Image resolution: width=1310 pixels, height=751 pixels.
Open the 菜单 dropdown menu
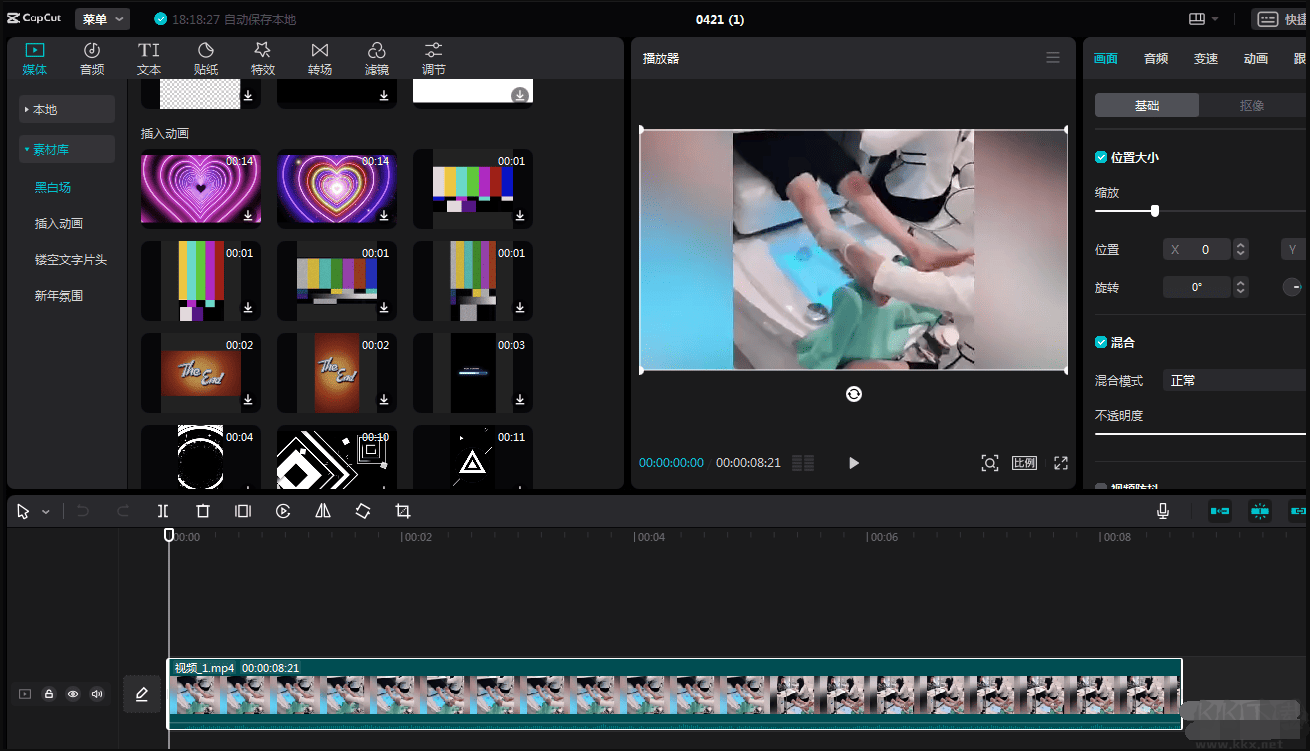click(x=103, y=19)
